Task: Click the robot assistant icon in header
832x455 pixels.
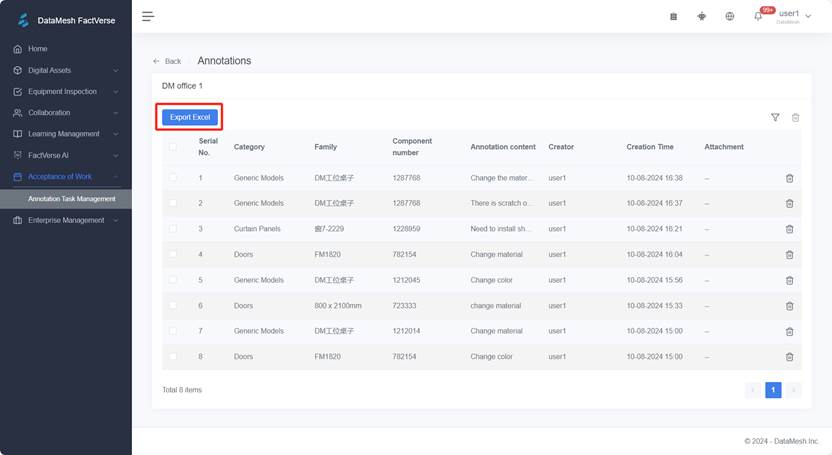Action: pos(701,16)
